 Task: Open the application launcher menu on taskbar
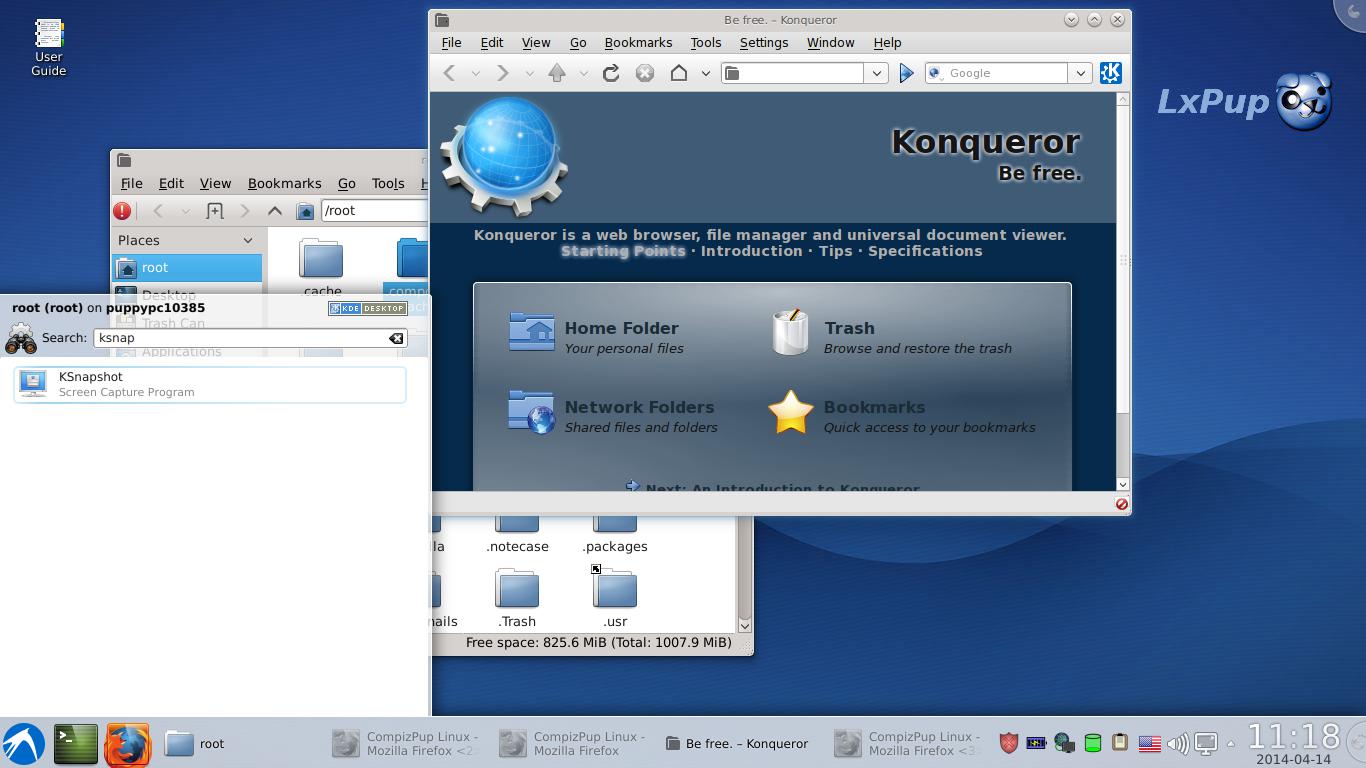(x=23, y=744)
